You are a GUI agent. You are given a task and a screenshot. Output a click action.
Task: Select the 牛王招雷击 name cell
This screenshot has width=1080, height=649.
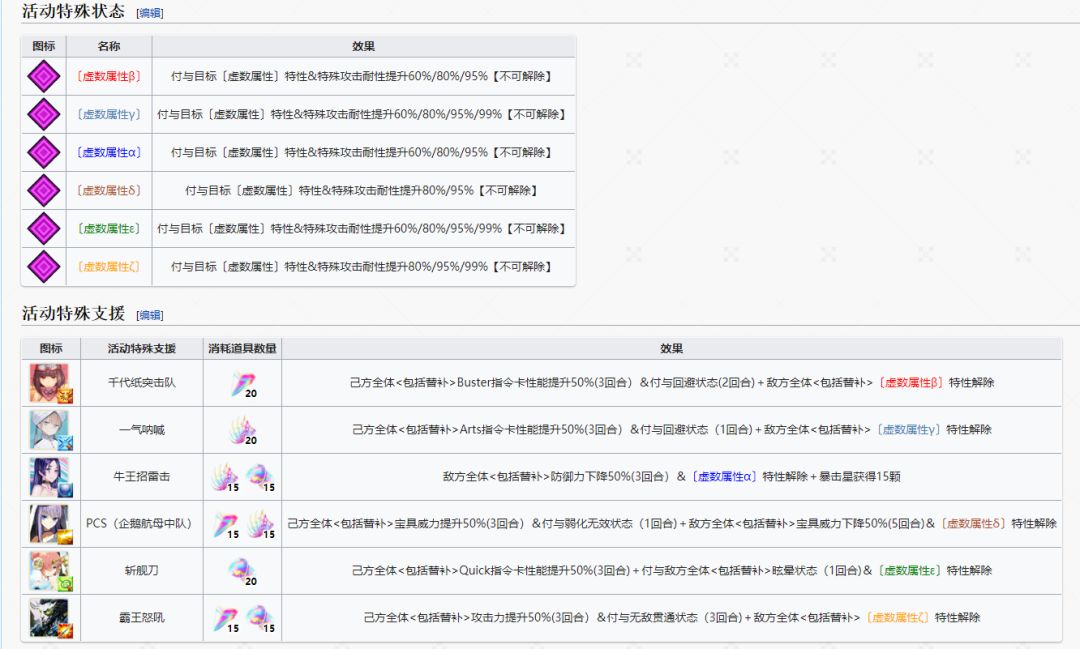pyautogui.click(x=142, y=476)
